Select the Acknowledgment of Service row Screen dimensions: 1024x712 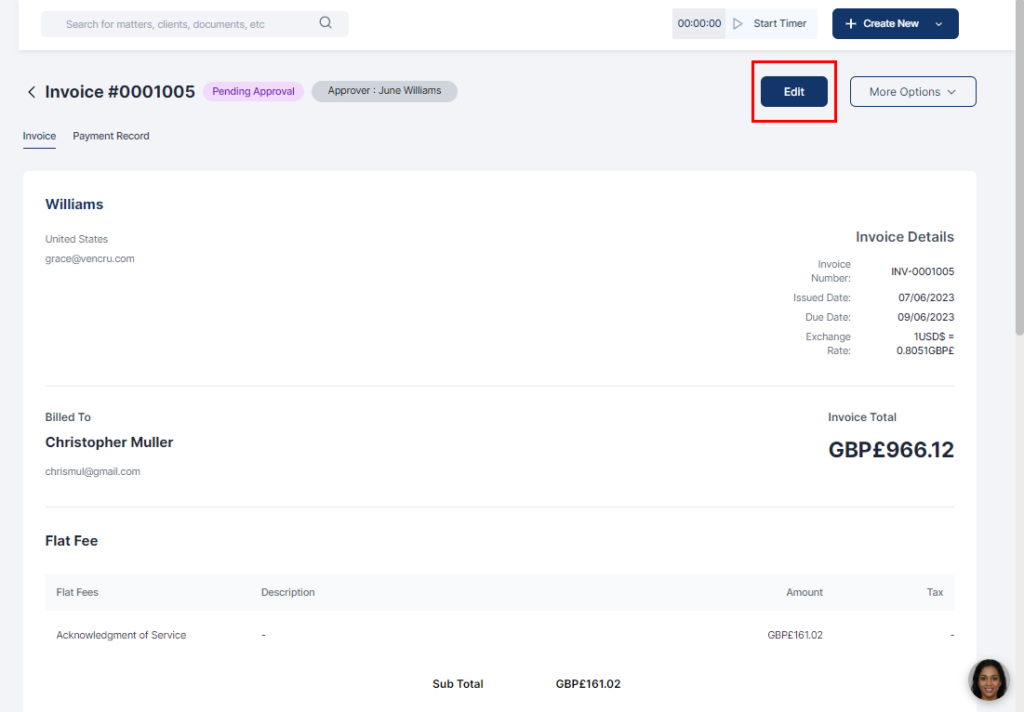[x=121, y=635]
